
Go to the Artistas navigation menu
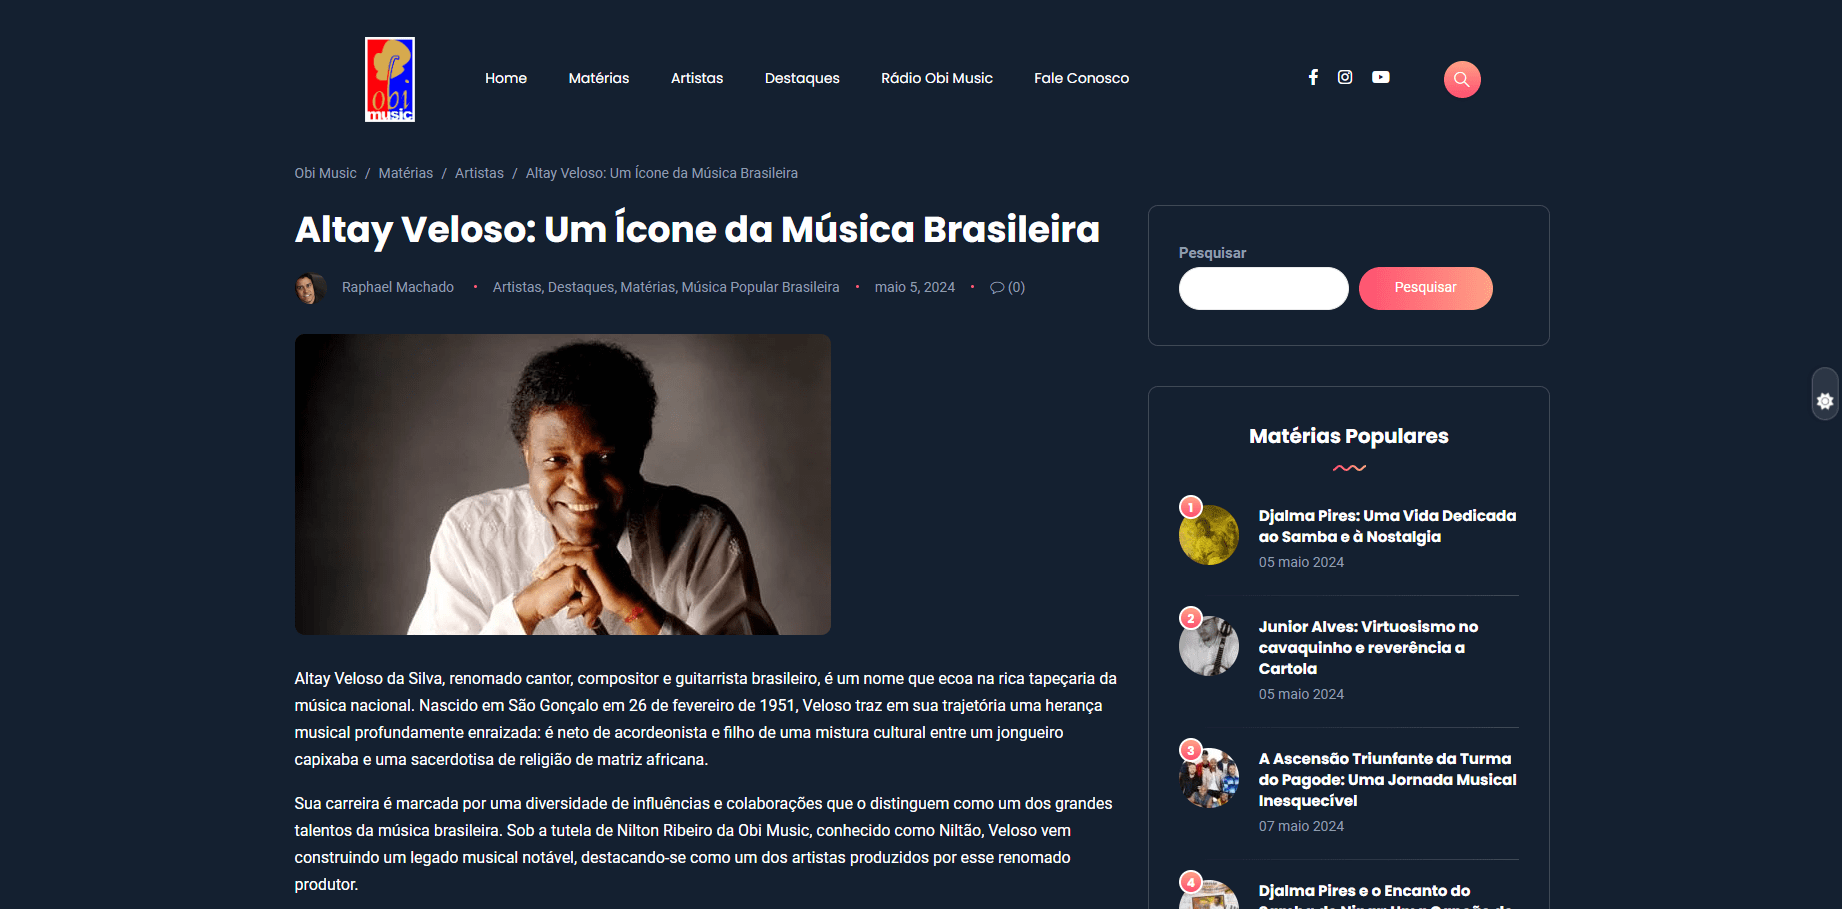(x=697, y=78)
